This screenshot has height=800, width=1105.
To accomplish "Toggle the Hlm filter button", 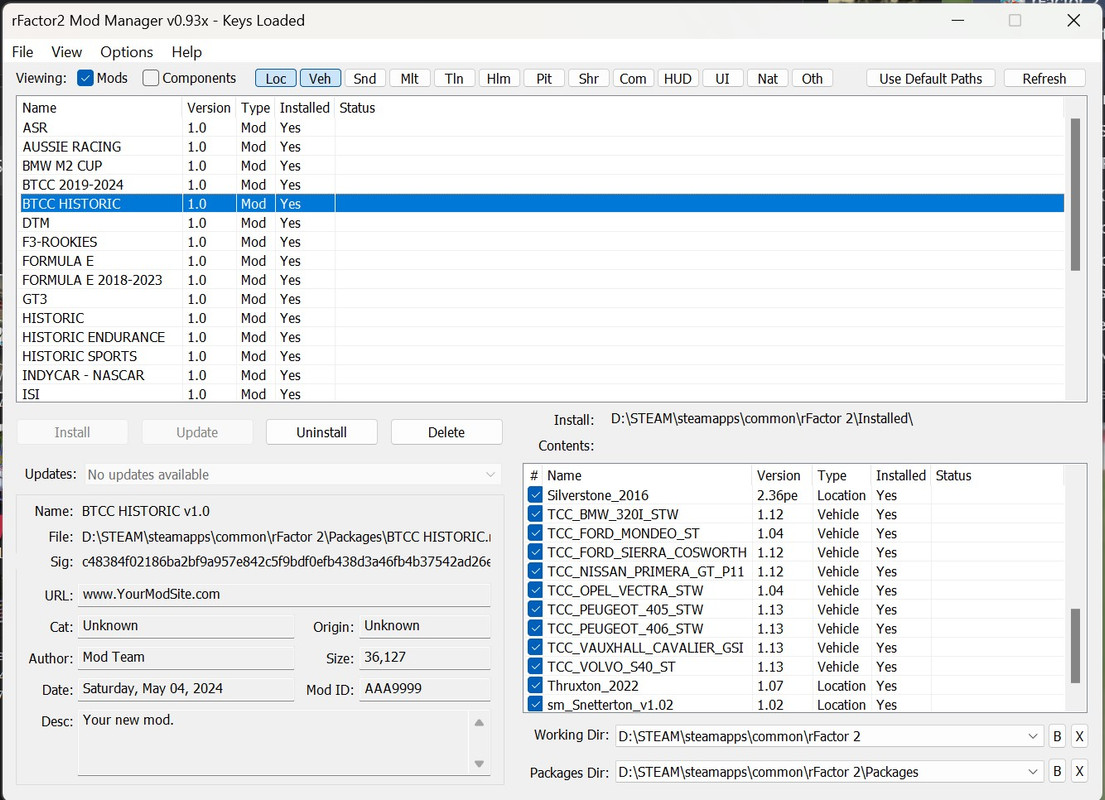I will [x=499, y=78].
